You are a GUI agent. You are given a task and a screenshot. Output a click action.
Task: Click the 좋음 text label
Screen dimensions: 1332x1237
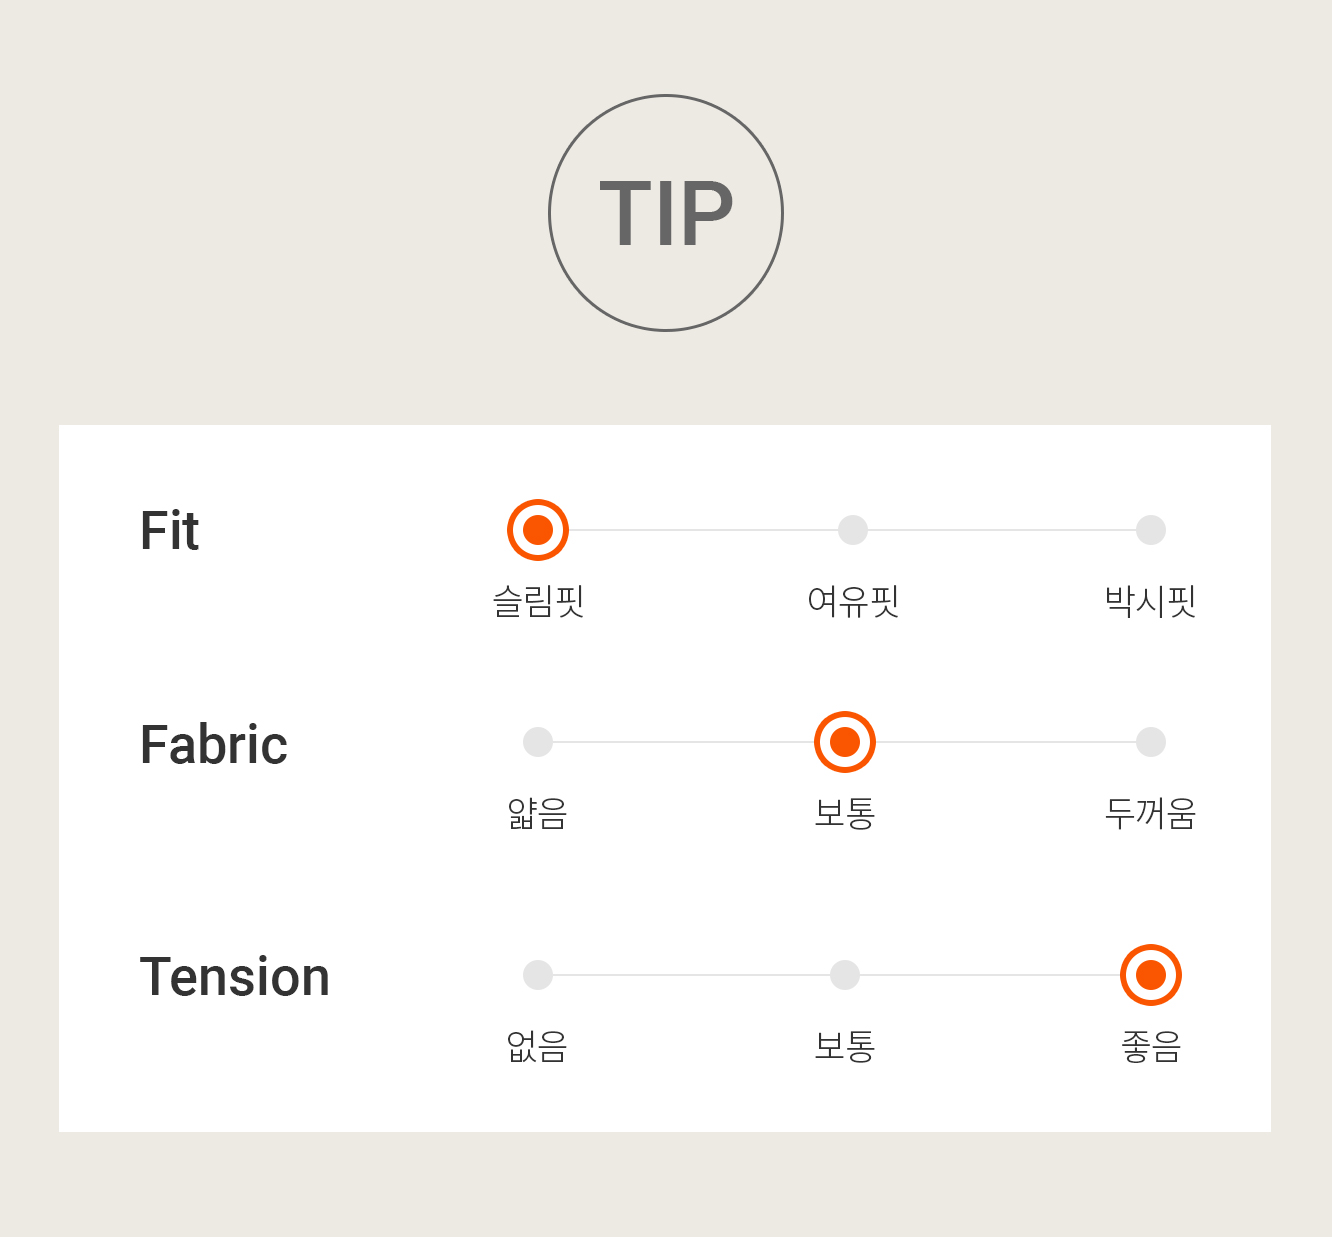[x=1151, y=1046]
